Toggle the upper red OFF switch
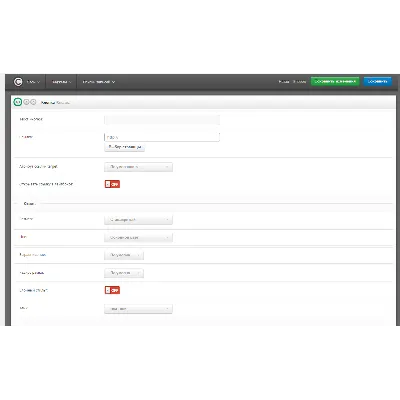 pos(112,184)
